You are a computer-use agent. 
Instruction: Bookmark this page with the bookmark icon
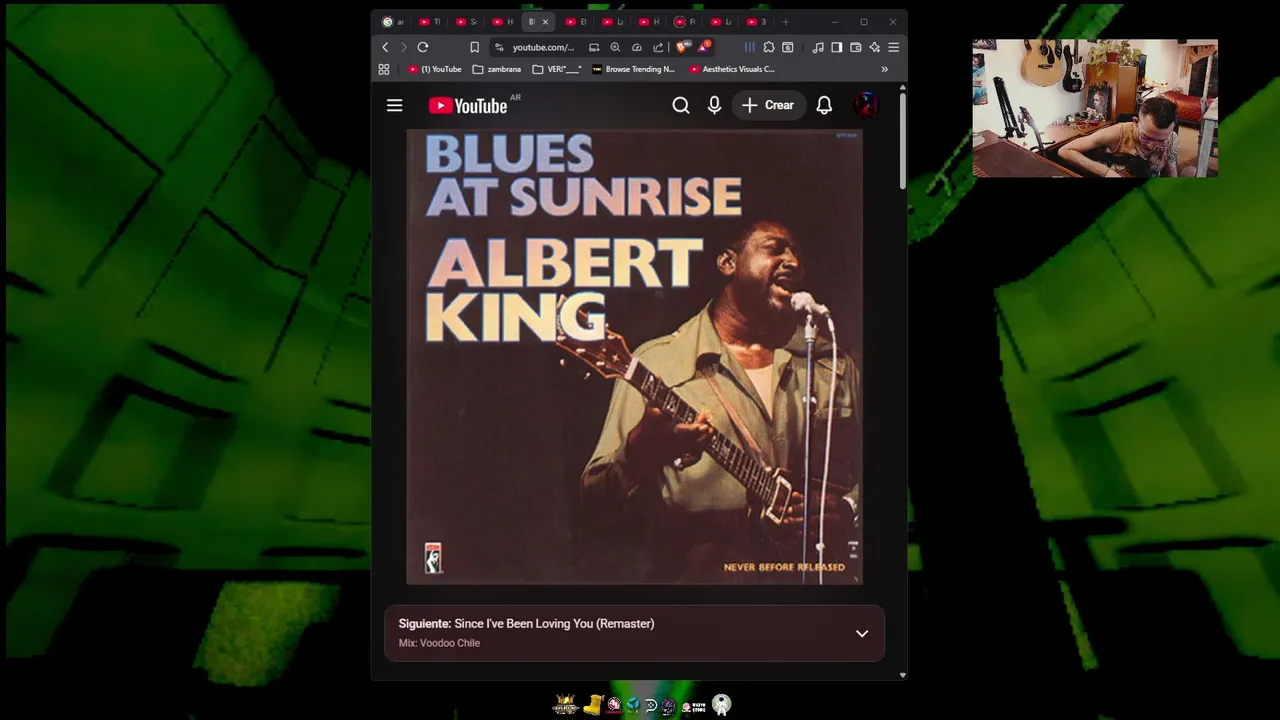(474, 47)
